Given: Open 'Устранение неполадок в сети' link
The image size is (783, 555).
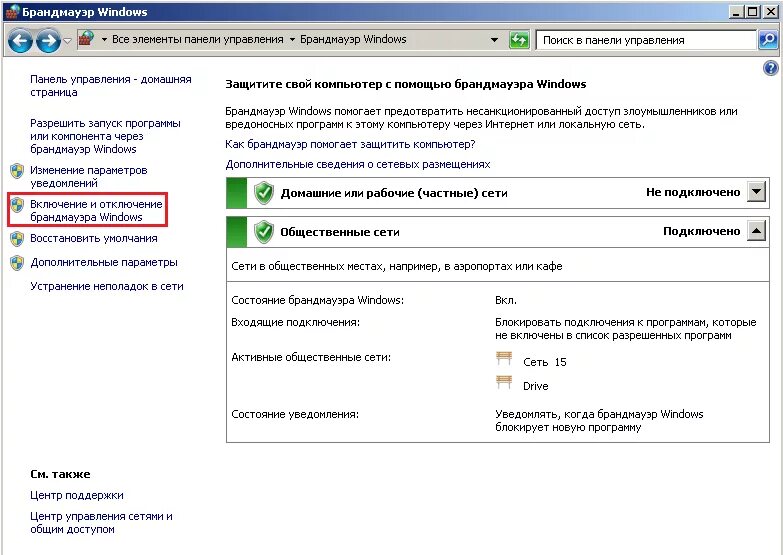Looking at the screenshot, I should tap(107, 286).
